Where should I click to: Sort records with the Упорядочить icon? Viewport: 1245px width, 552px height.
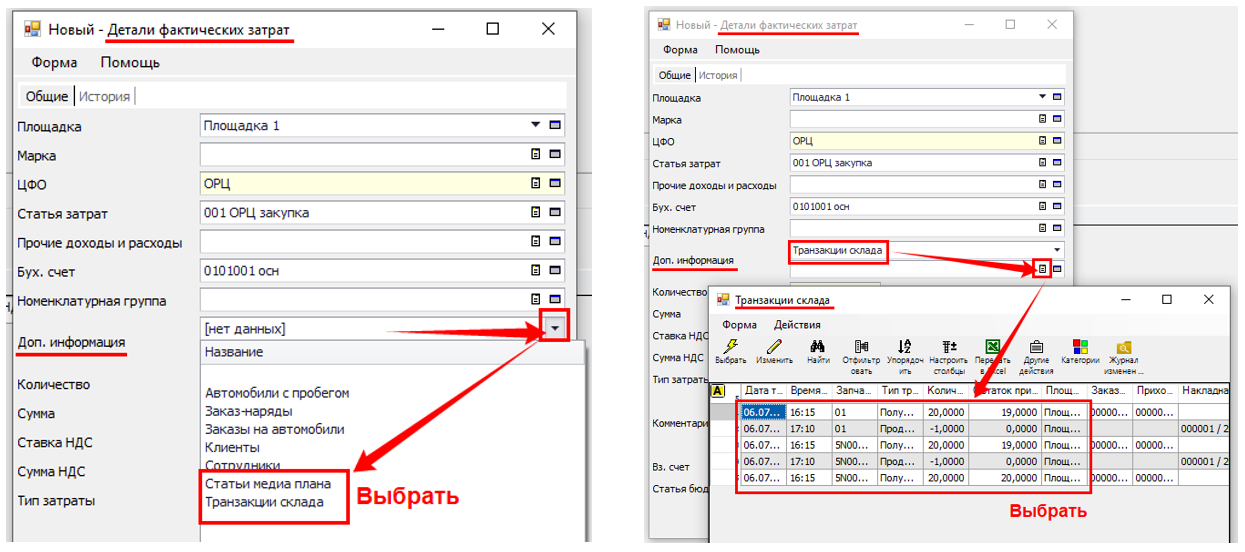tap(904, 346)
